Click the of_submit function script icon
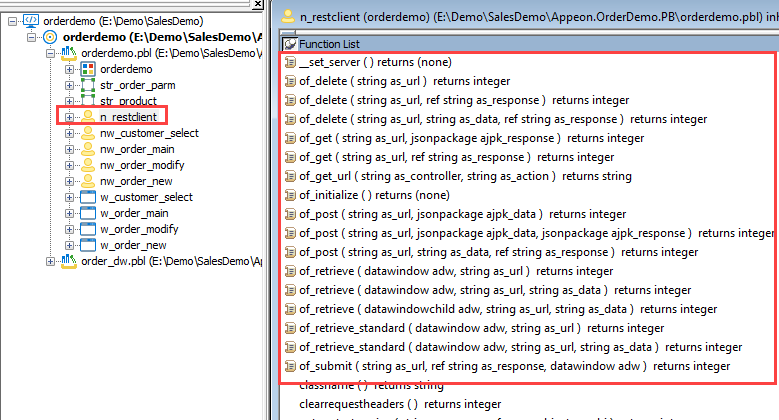This screenshot has width=779, height=420. click(290, 366)
